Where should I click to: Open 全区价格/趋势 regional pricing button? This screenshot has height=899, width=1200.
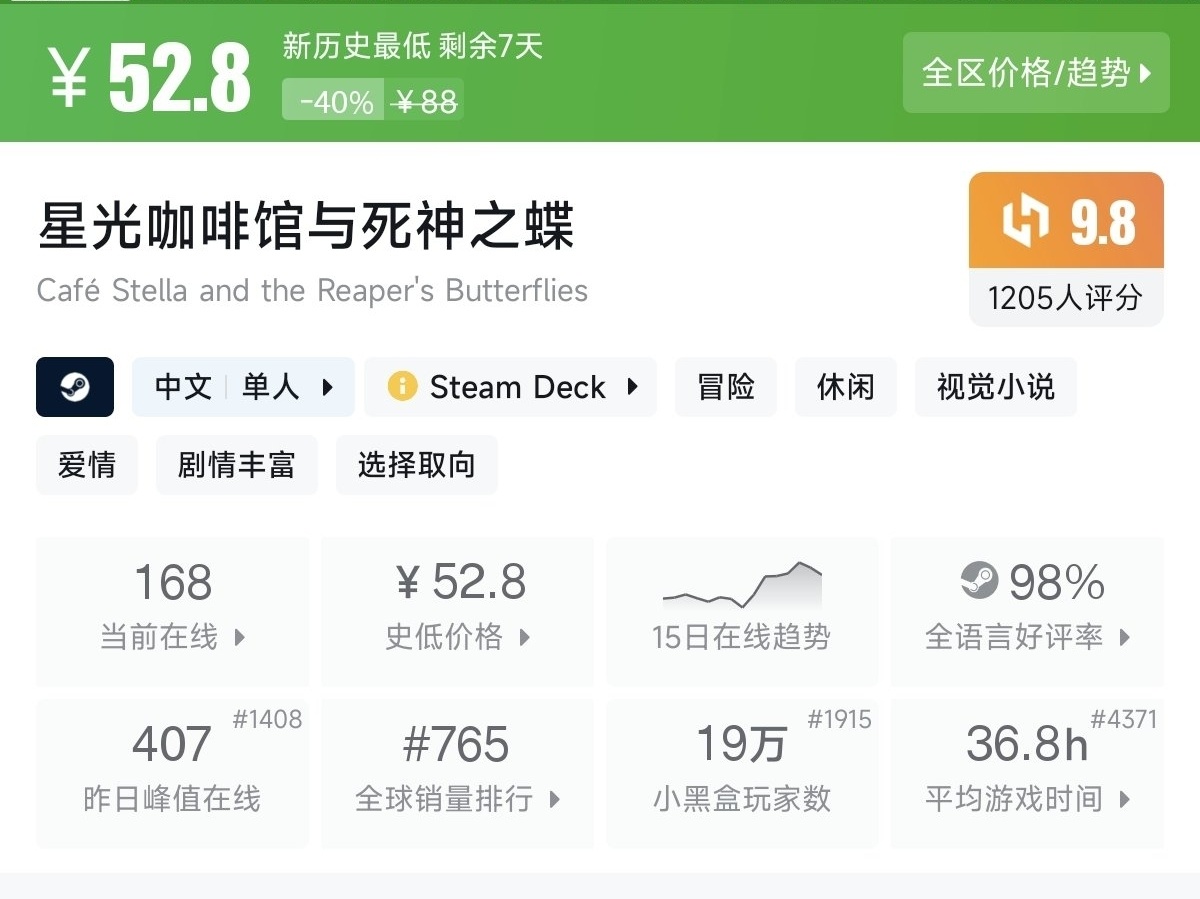coord(1036,73)
